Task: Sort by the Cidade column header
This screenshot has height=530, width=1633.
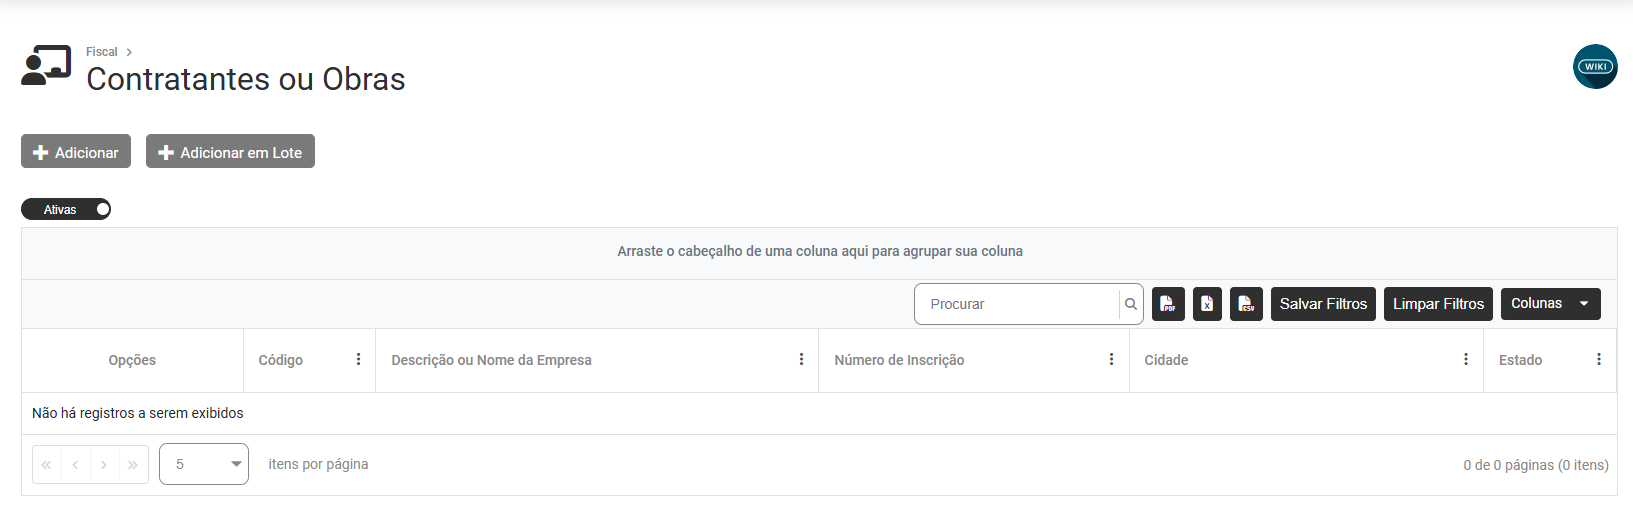Action: tap(1166, 360)
